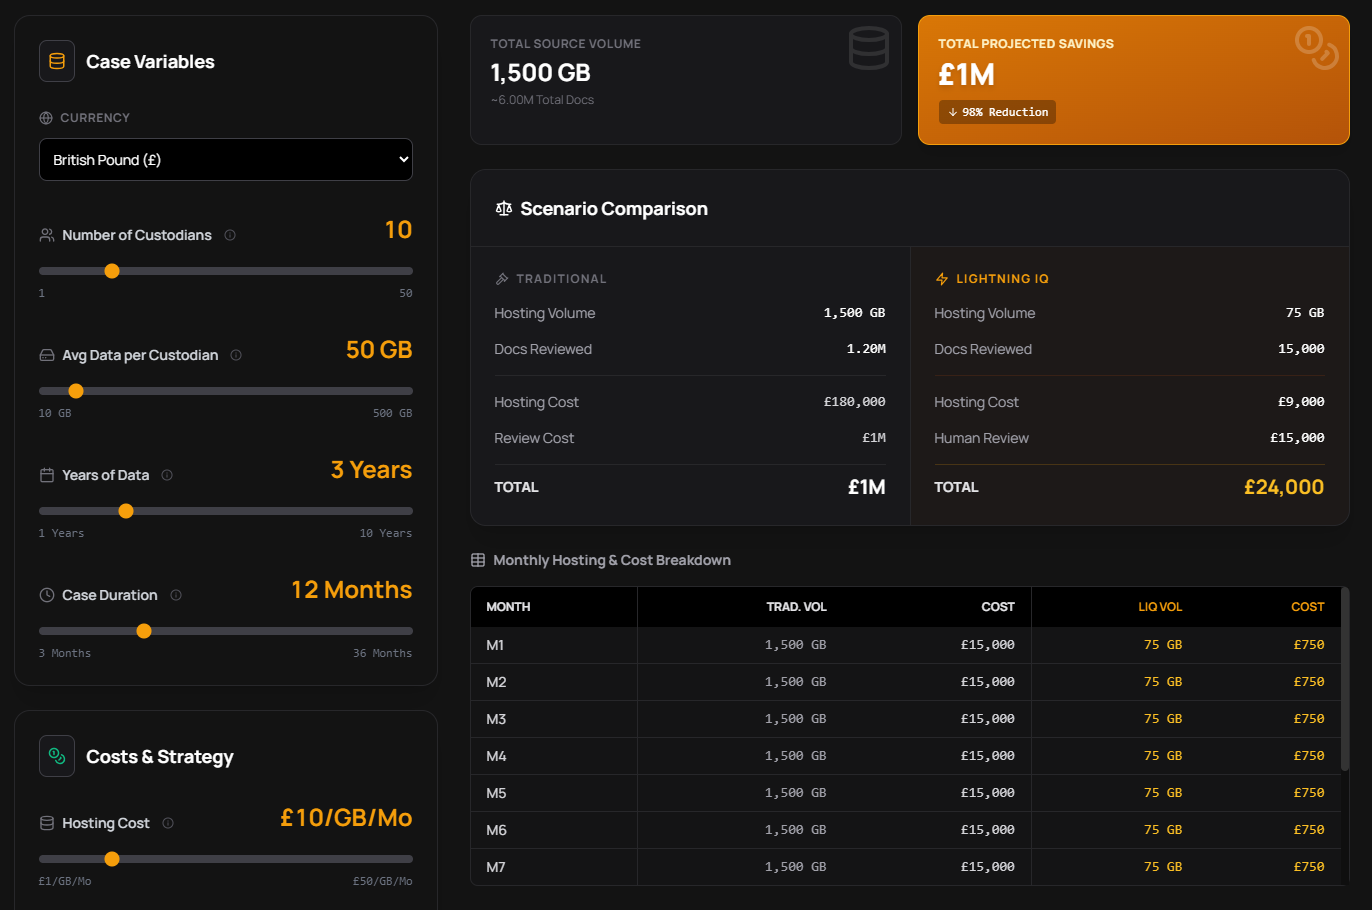The image size is (1372, 910).
Task: Click the scale icon in Scenario Comparison
Action: pos(502,208)
